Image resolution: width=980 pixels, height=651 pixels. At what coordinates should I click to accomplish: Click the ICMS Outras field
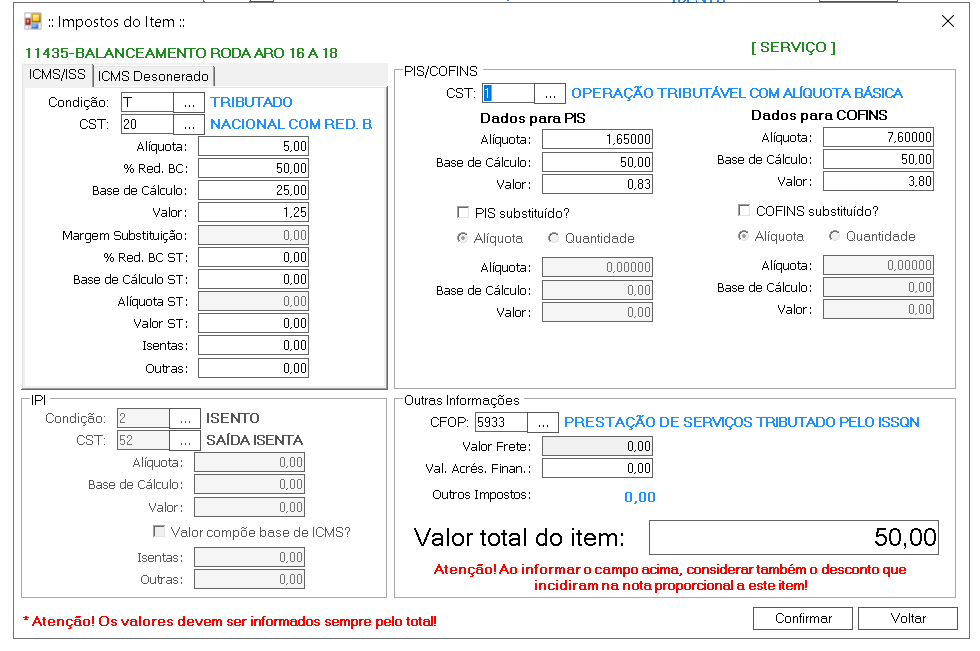click(x=253, y=368)
